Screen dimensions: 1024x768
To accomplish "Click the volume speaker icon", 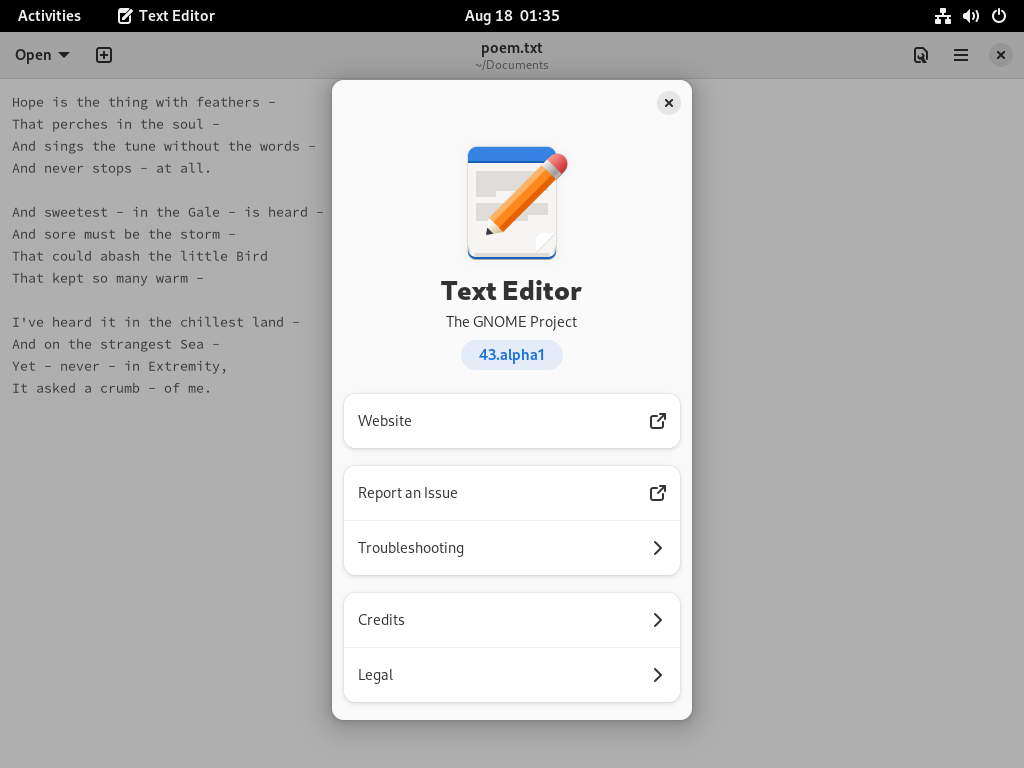I will (970, 16).
